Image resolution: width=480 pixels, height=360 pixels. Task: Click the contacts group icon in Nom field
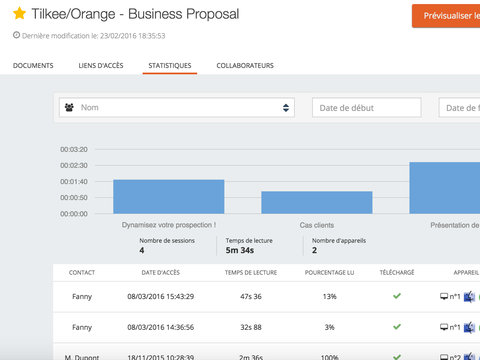click(69, 107)
